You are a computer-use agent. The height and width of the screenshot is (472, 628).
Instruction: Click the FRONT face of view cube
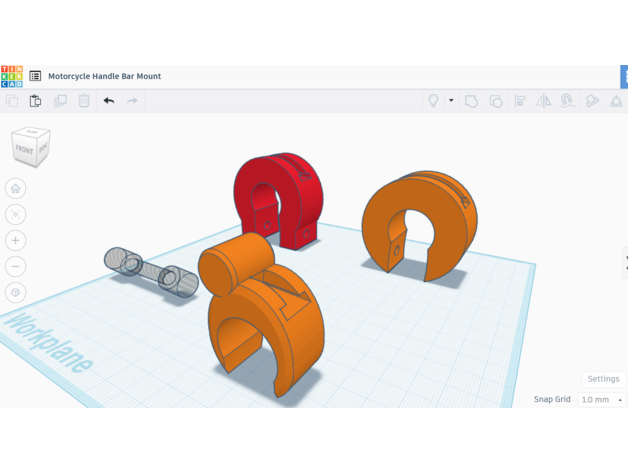click(x=25, y=150)
